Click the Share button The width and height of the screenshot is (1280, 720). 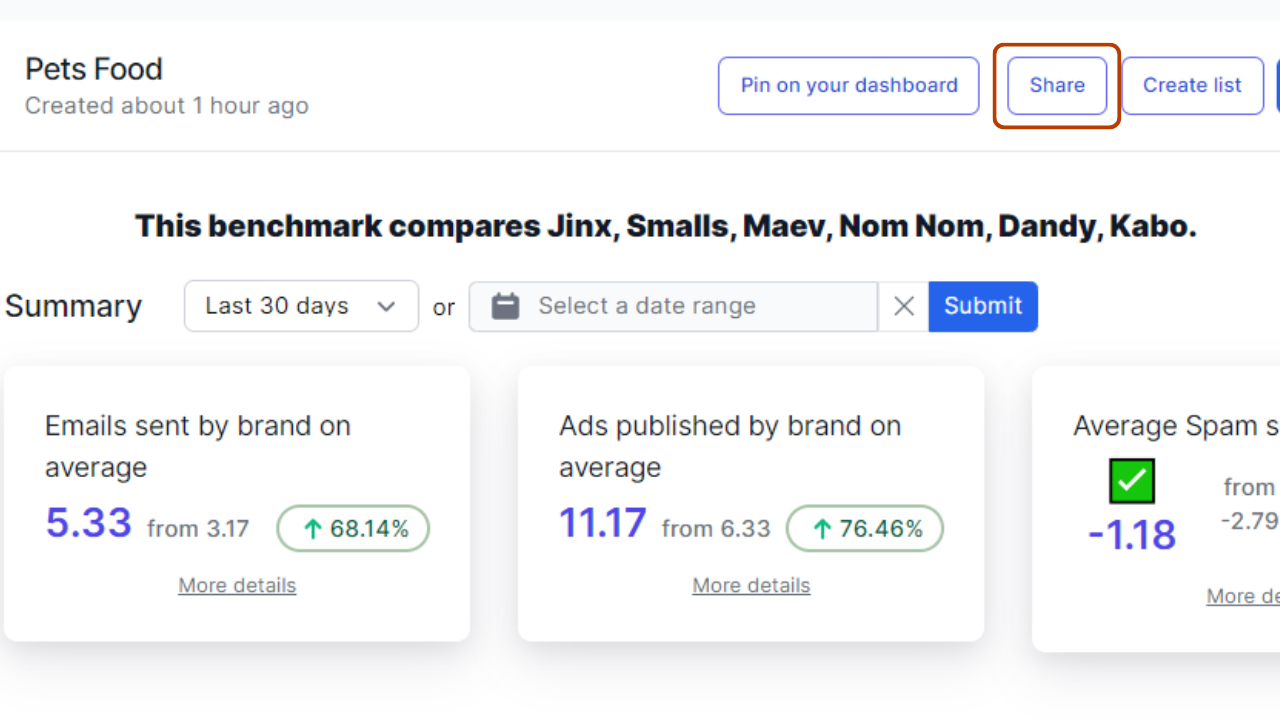(x=1057, y=86)
